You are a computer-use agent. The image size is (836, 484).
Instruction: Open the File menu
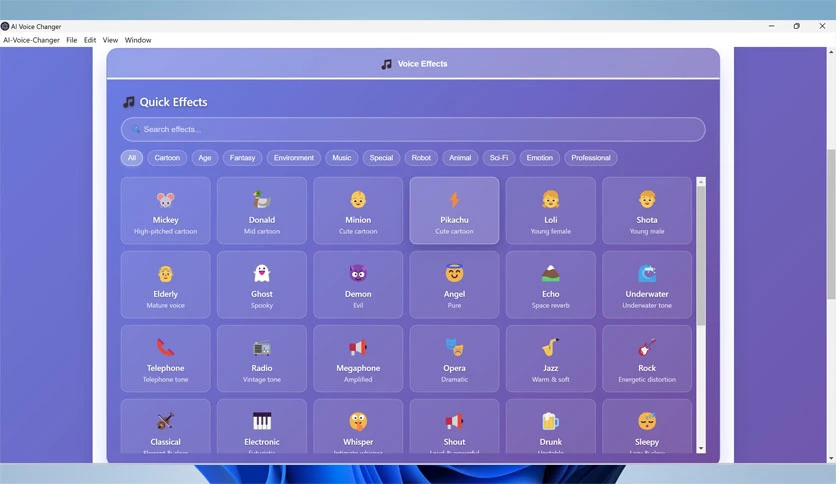coord(71,40)
